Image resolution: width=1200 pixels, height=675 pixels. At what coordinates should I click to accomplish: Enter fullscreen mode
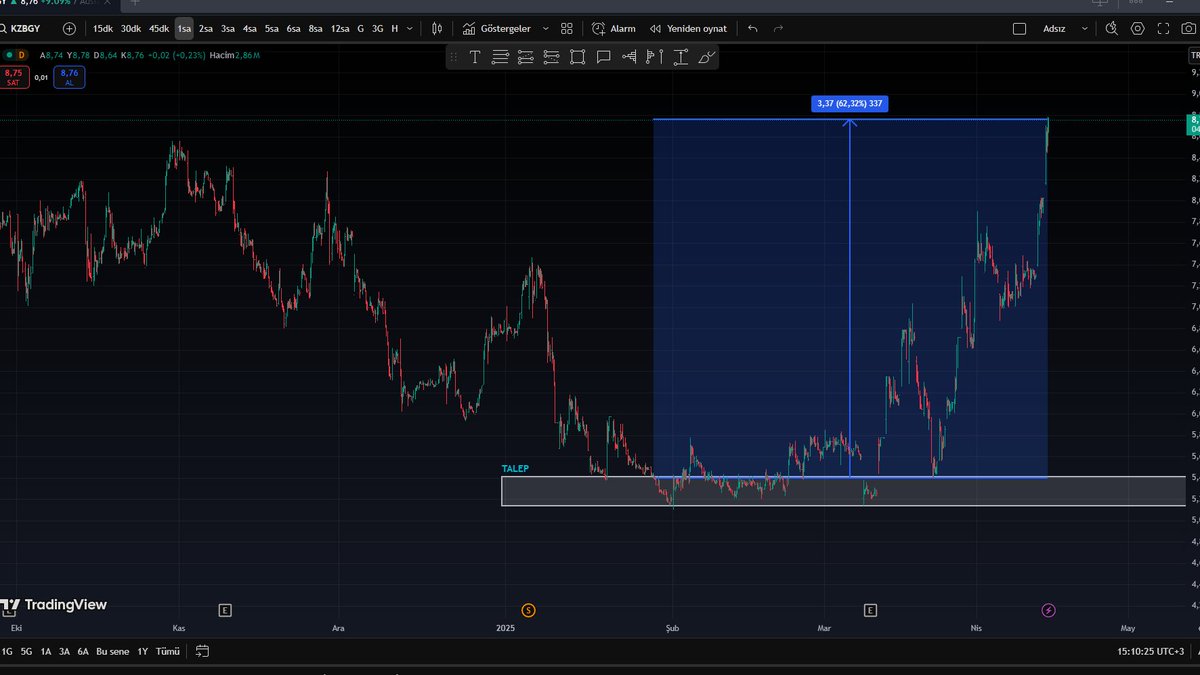1163,29
